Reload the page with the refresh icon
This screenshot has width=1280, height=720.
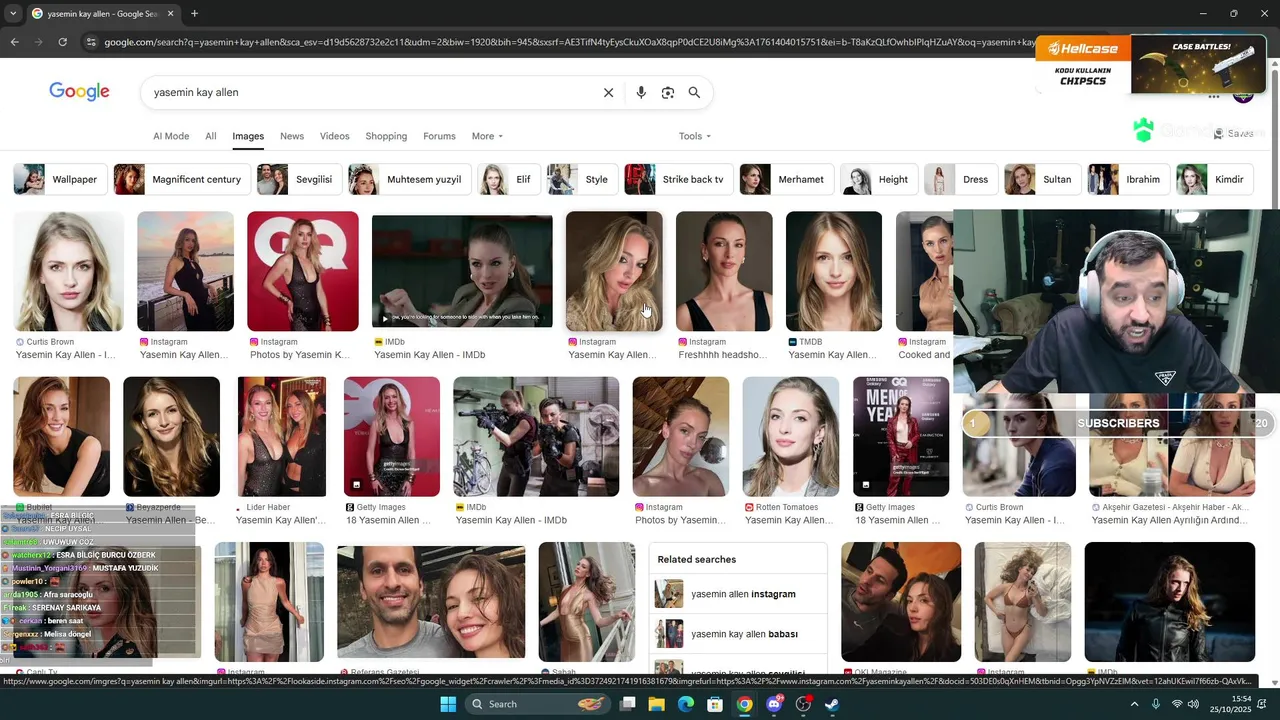[x=62, y=42]
